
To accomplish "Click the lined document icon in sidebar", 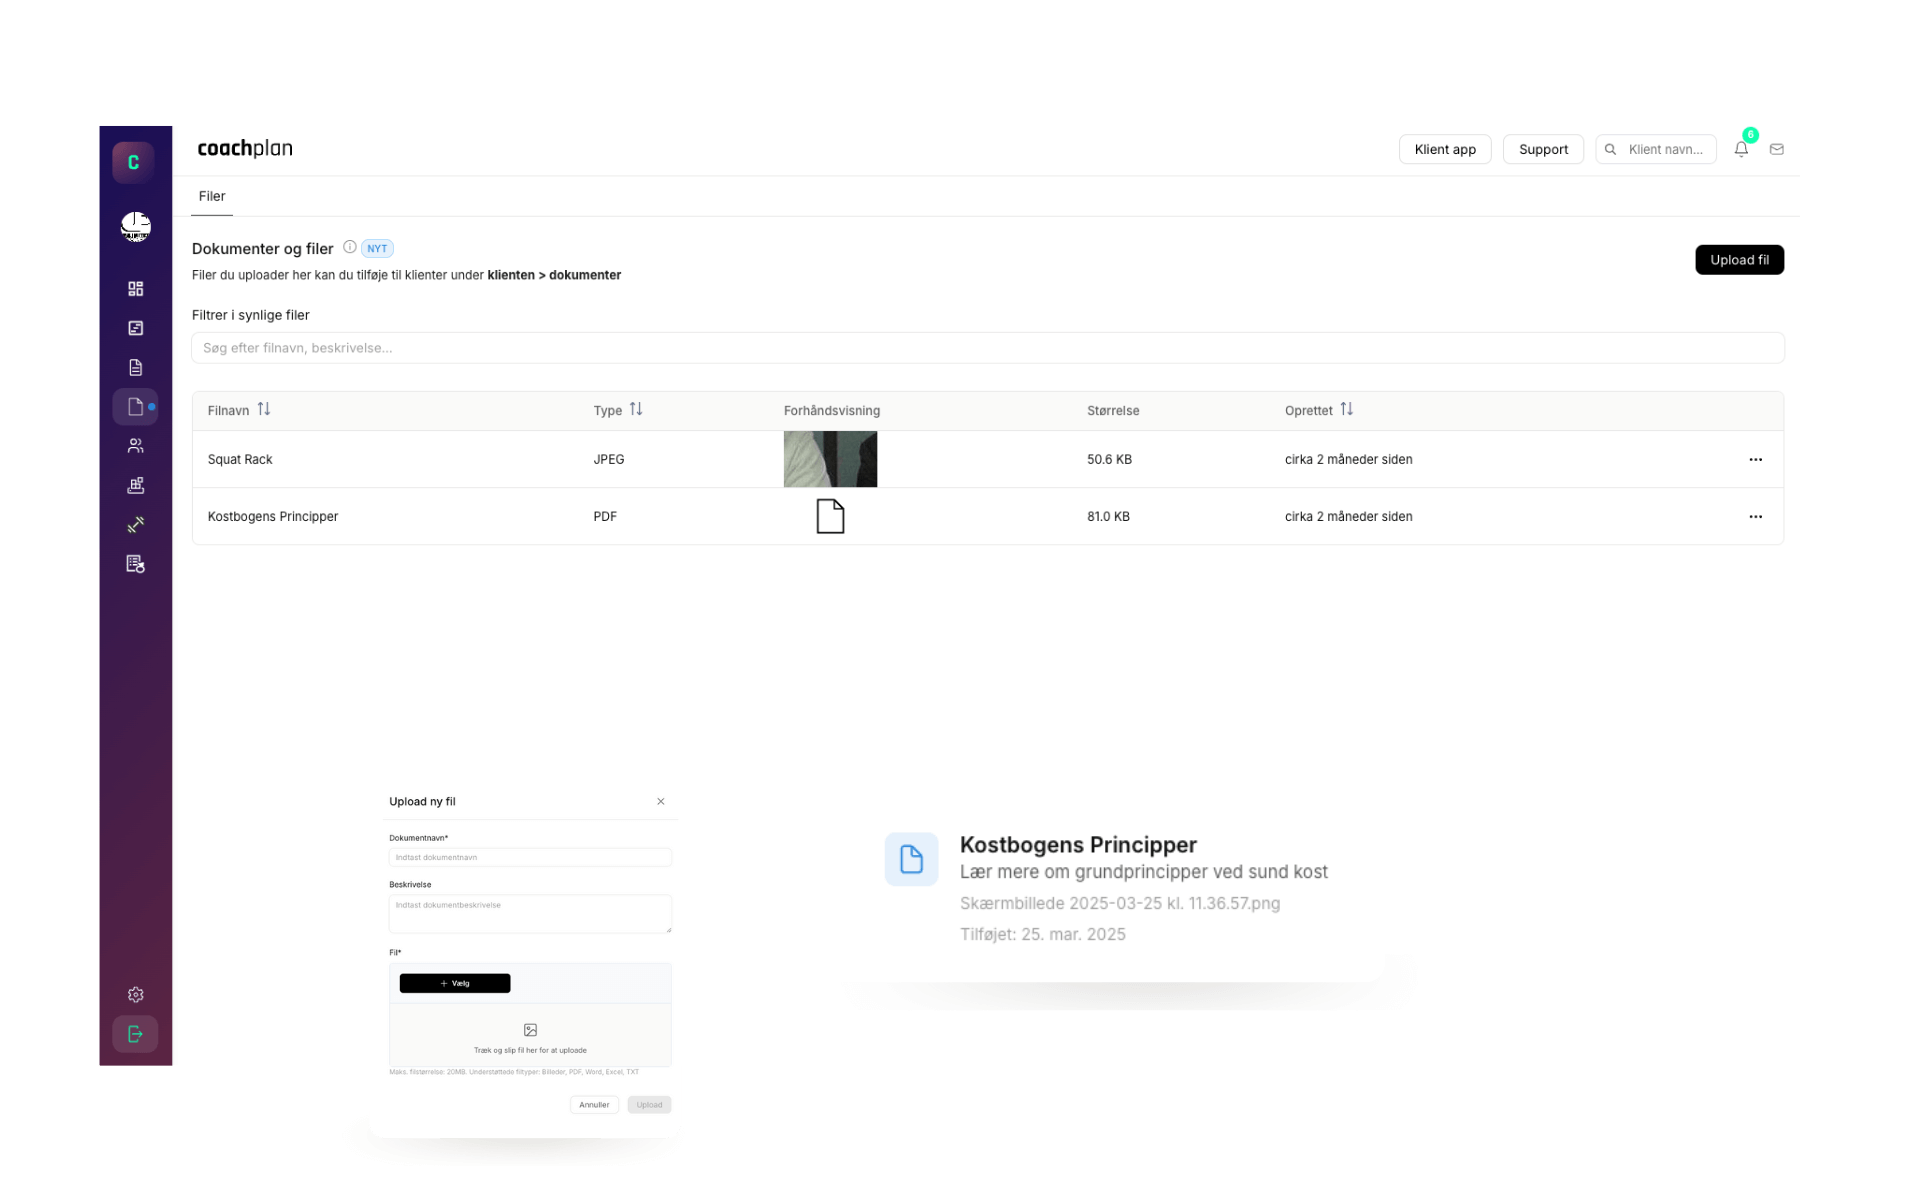I will click(x=136, y=368).
